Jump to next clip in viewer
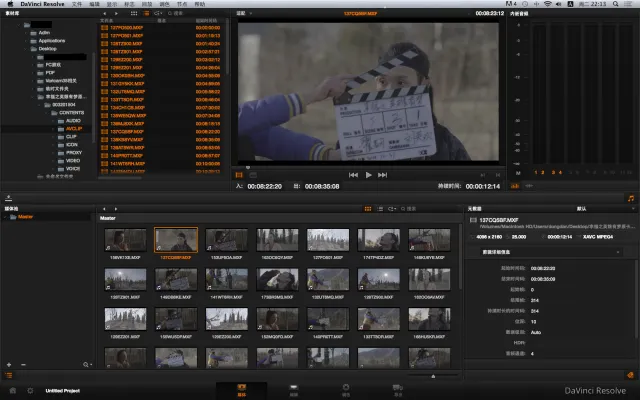640x400 pixels. click(x=382, y=175)
